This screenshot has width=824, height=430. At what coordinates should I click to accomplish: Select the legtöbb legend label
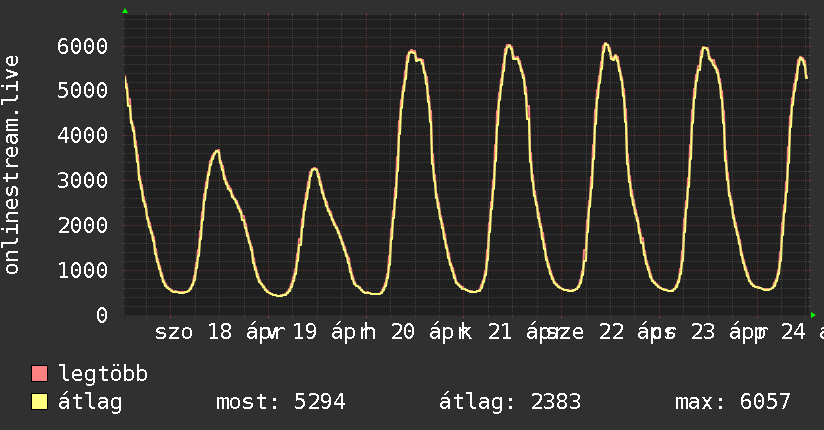[103, 375]
